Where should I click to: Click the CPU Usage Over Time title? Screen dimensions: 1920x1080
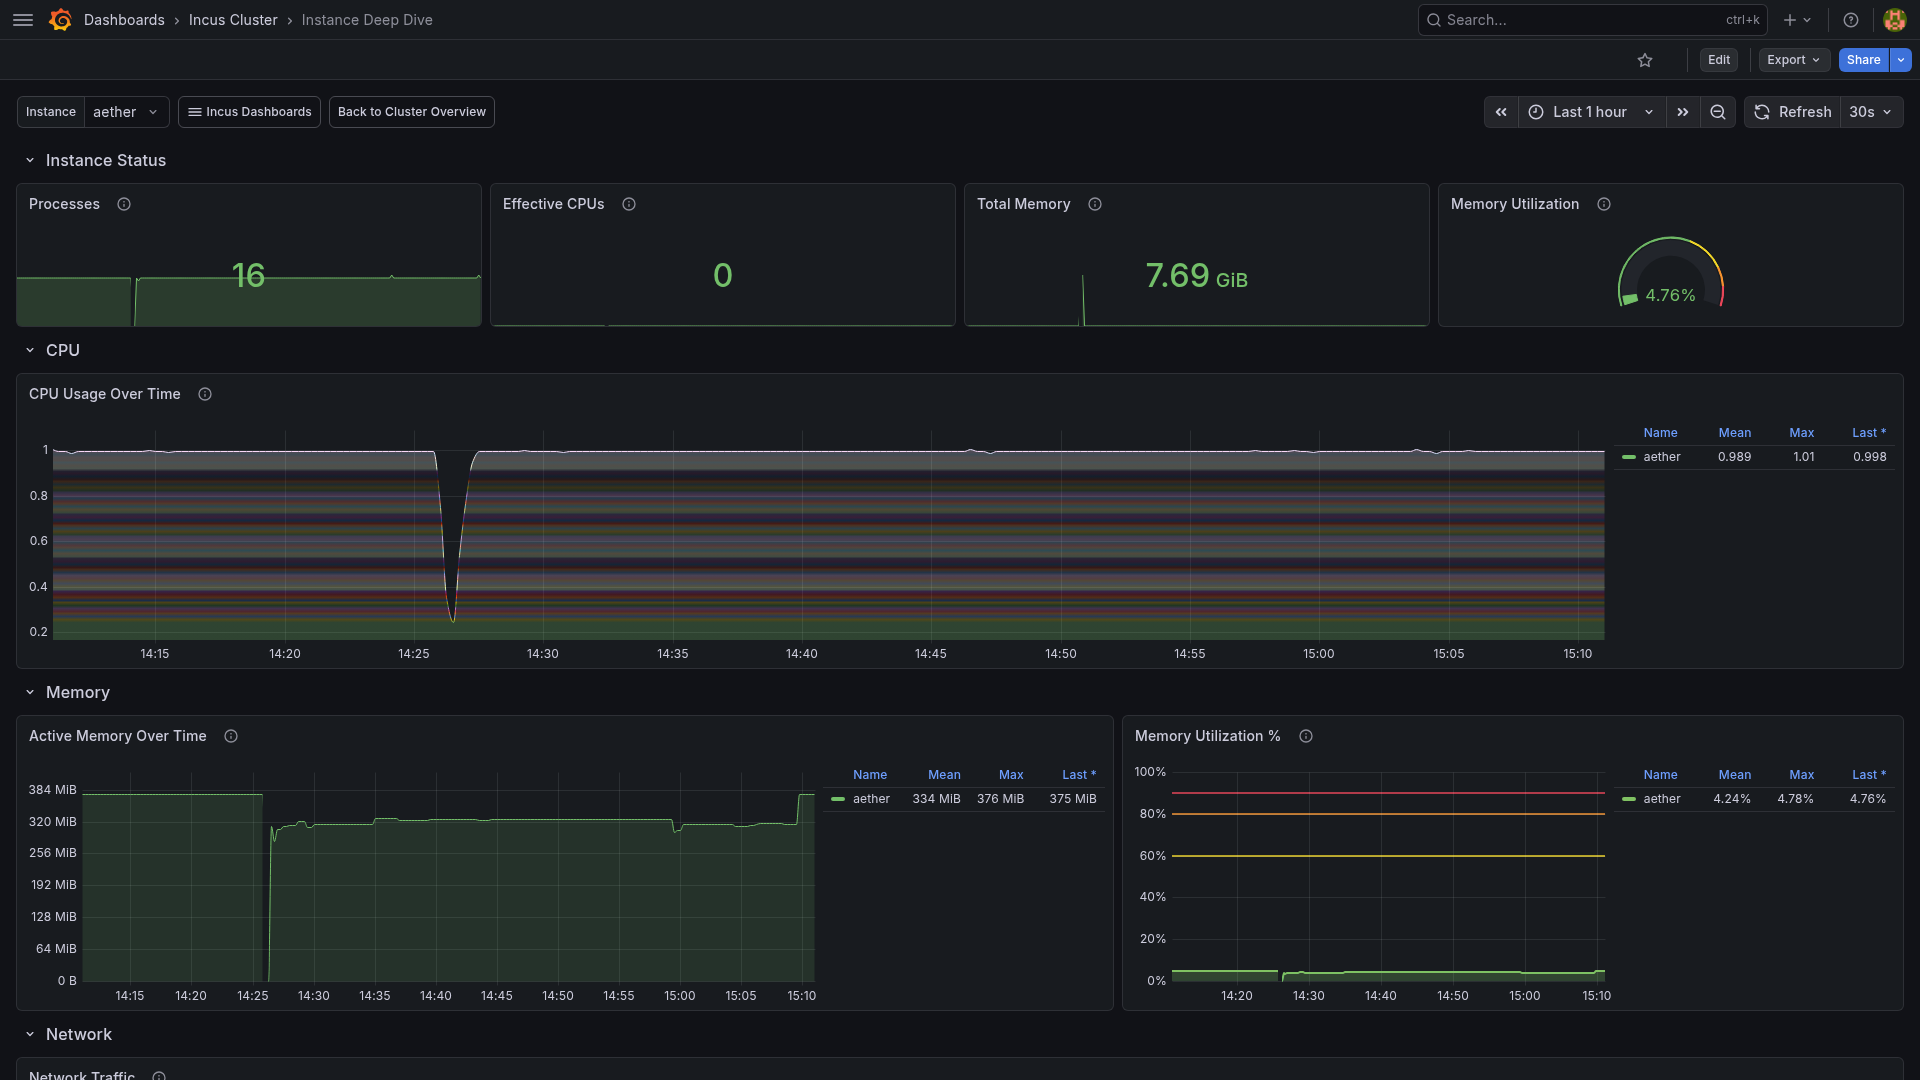point(105,394)
